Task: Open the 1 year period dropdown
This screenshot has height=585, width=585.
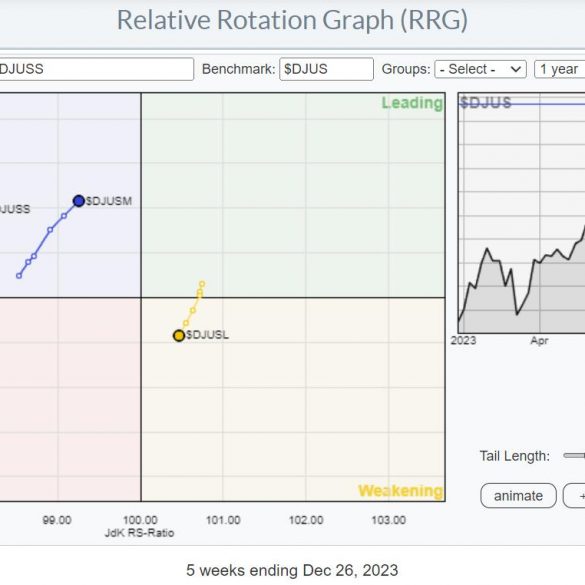Action: click(560, 69)
